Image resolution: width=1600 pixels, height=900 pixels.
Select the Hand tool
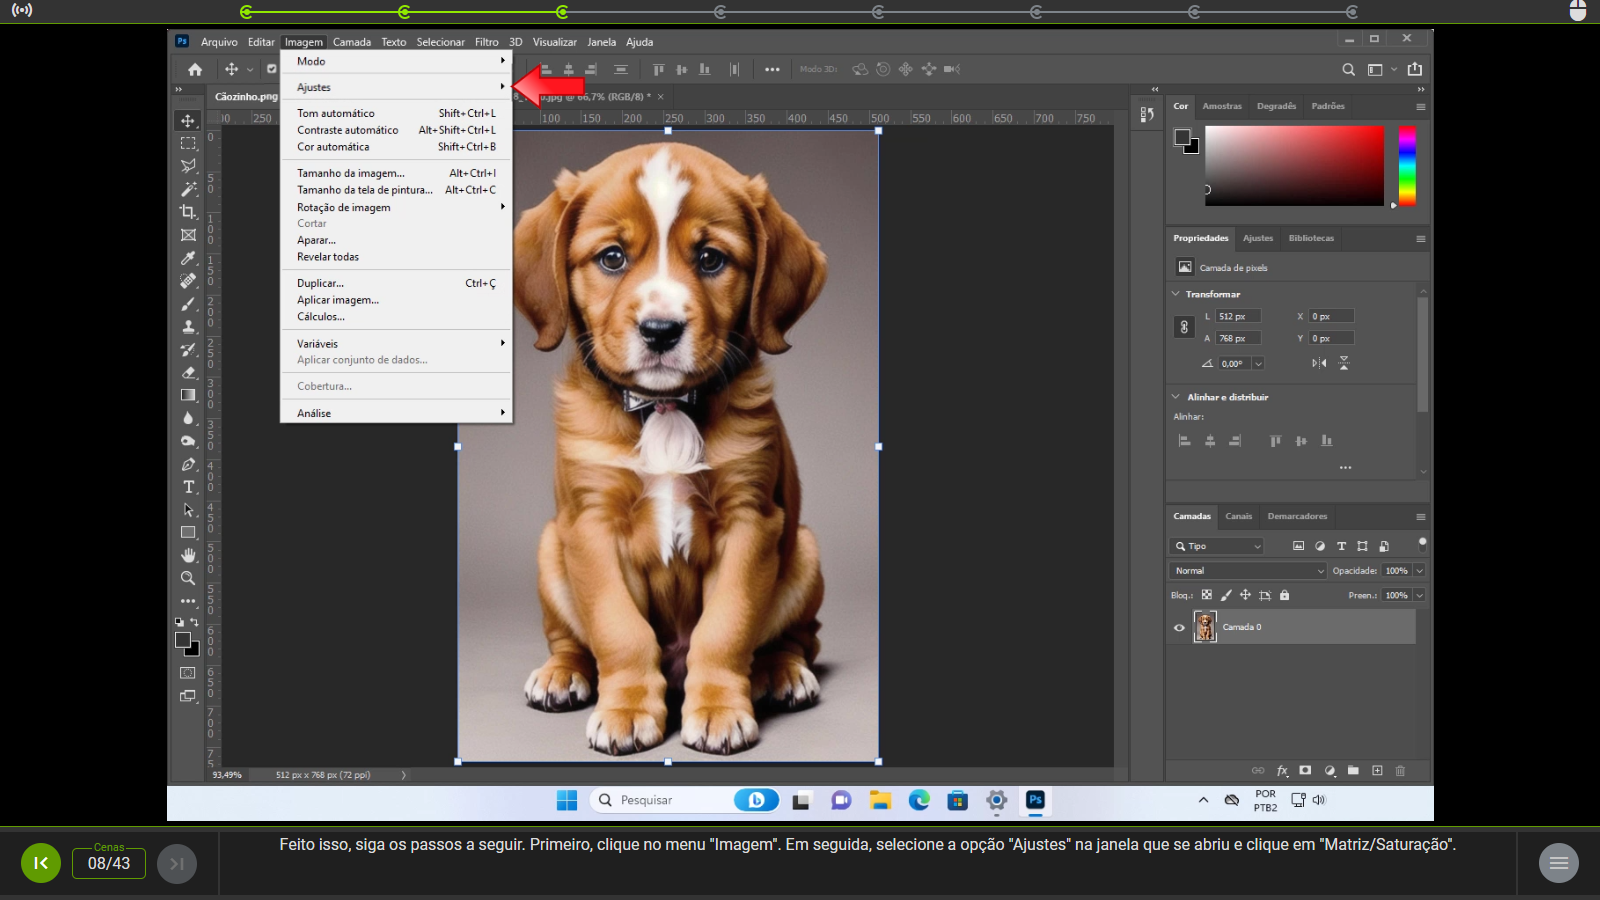click(188, 555)
